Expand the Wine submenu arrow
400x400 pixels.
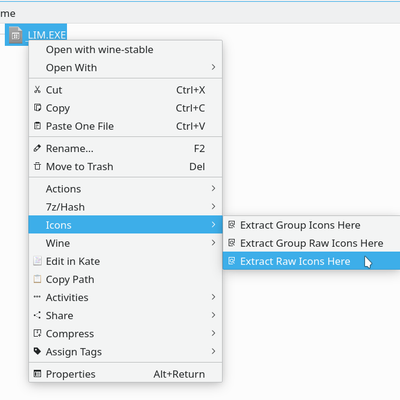pyautogui.click(x=213, y=243)
